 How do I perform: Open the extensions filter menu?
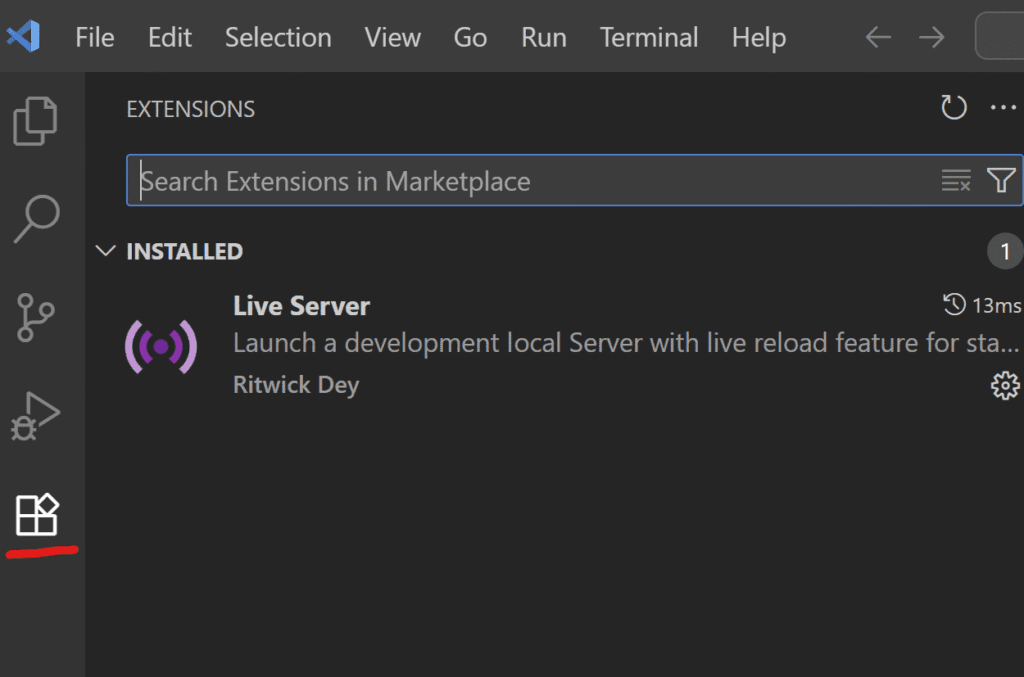tap(1001, 180)
